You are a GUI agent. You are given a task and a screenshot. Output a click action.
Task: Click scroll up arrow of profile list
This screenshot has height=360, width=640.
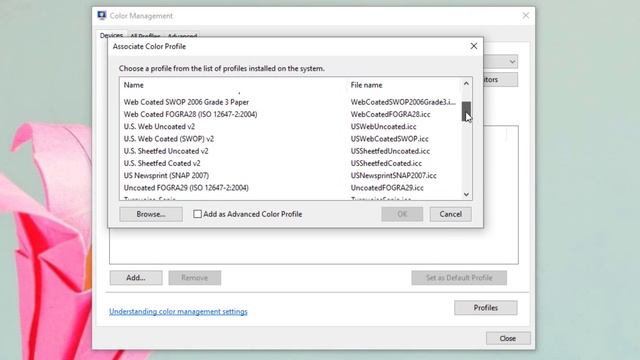(466, 84)
